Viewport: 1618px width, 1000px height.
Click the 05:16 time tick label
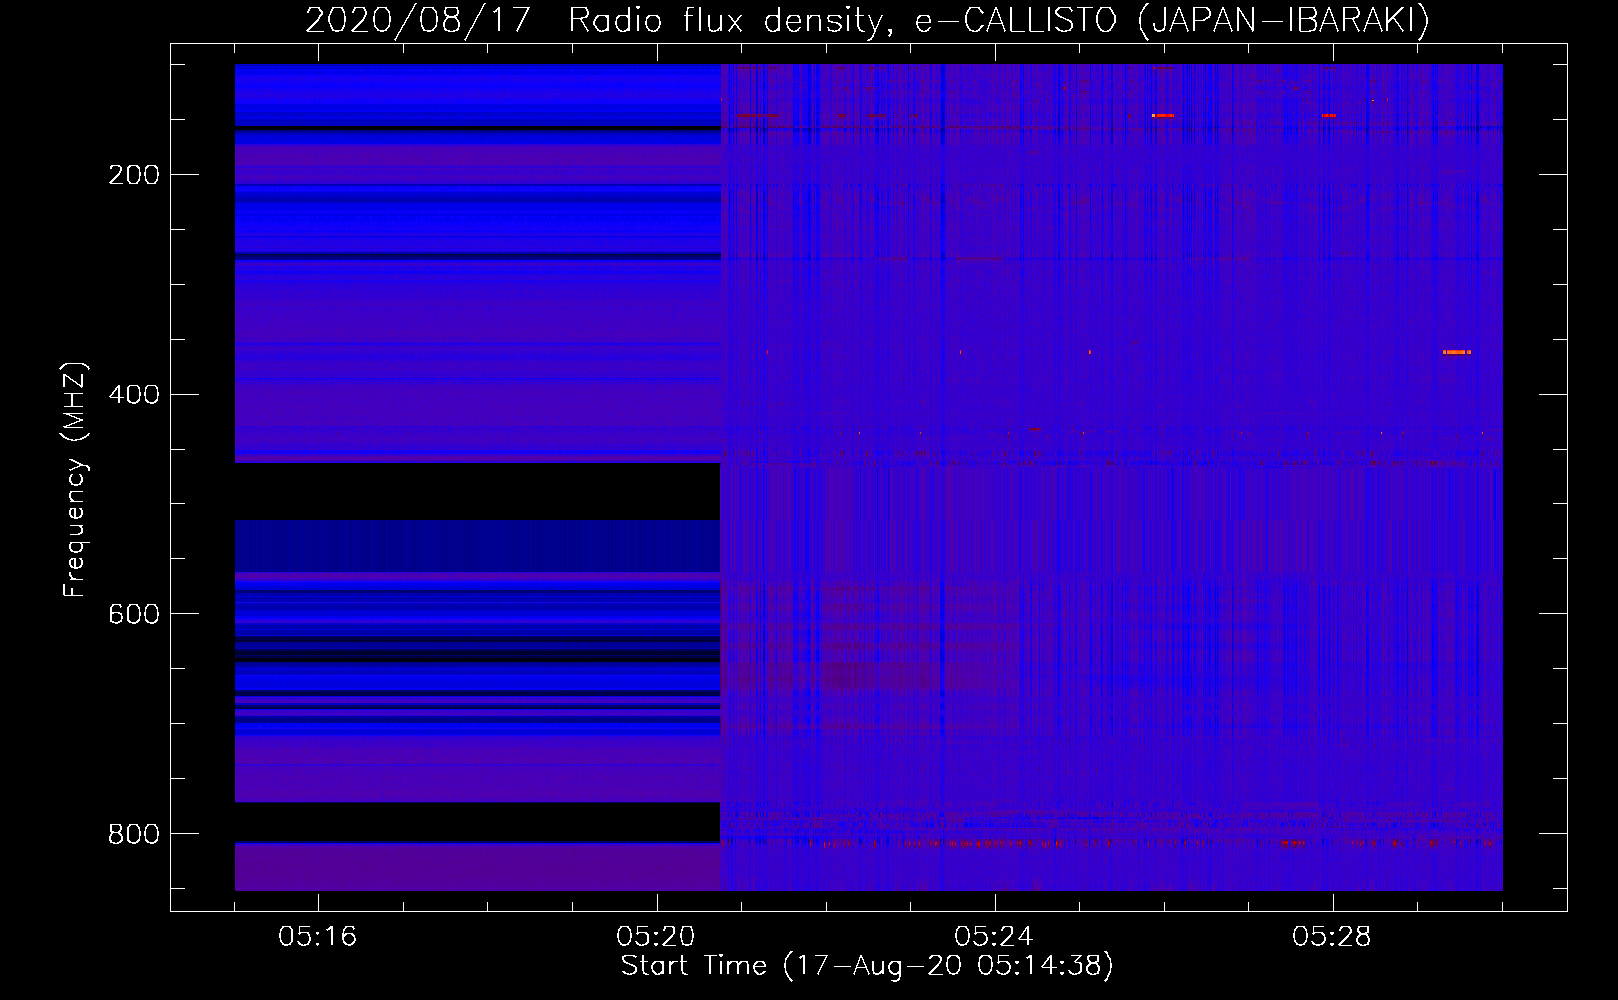[318, 937]
